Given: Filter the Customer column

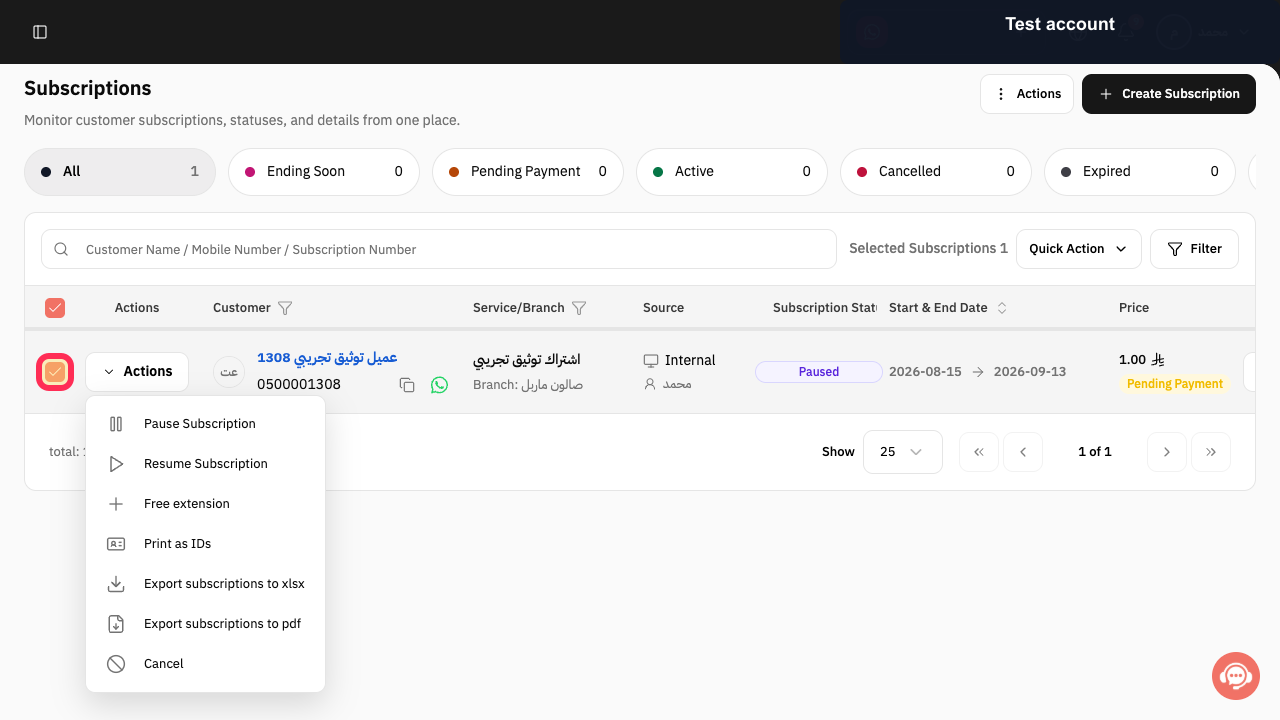Looking at the screenshot, I should 285,308.
